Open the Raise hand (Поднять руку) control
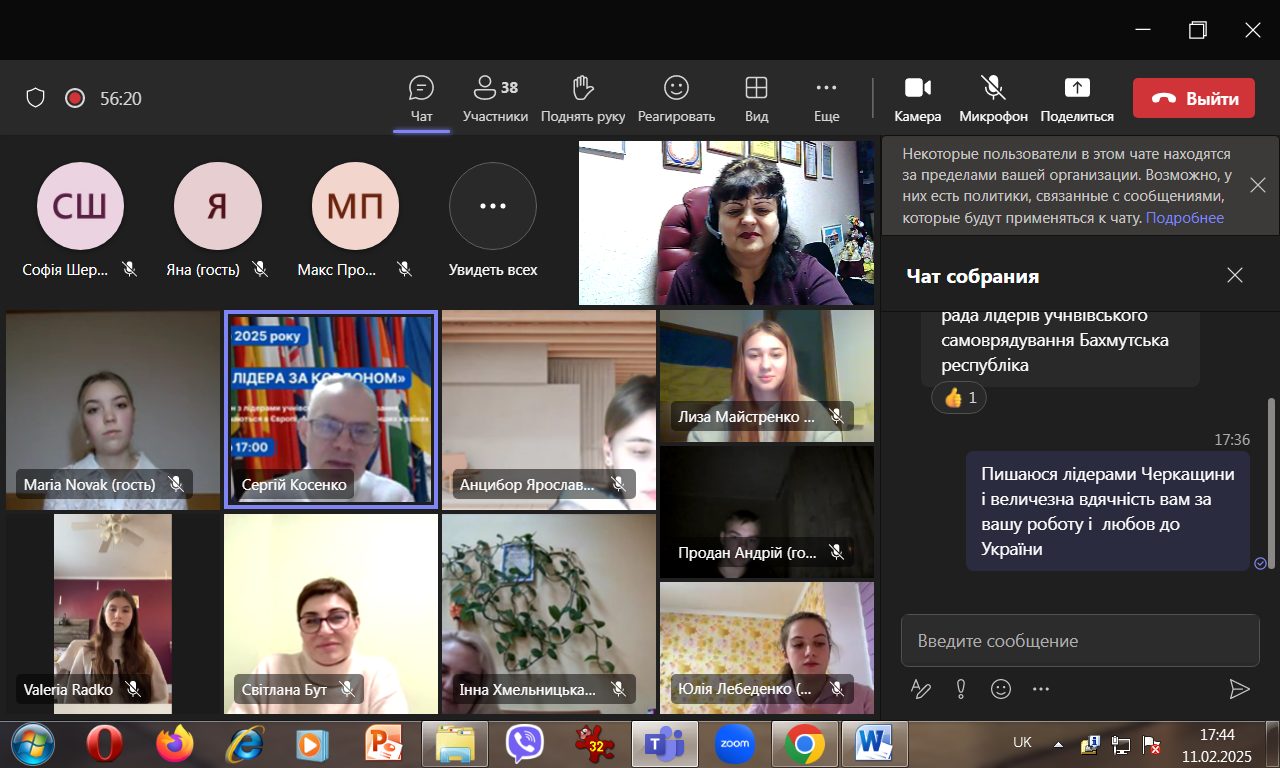The height and width of the screenshot is (768, 1280). pos(583,98)
